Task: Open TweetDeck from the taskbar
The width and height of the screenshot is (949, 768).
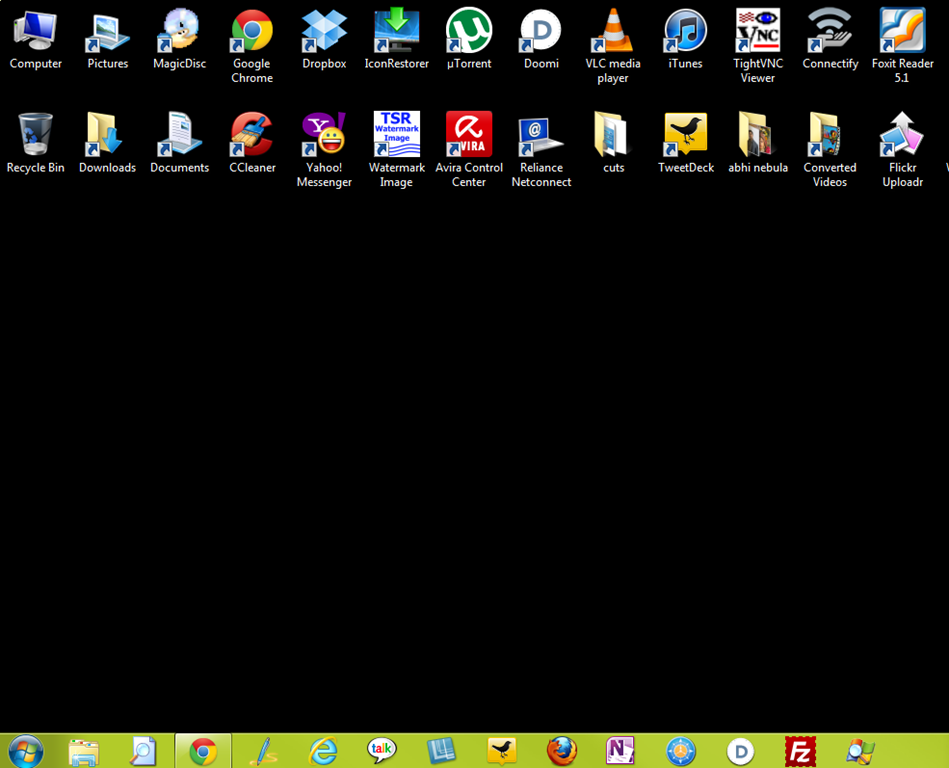Action: (502, 751)
